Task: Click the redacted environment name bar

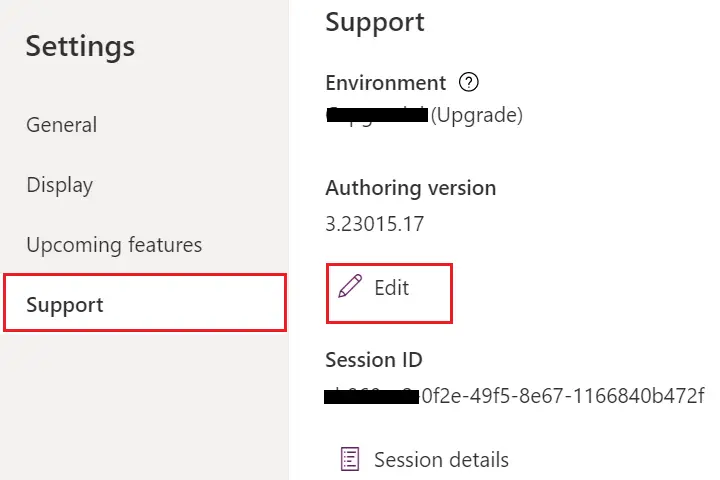Action: tap(377, 115)
